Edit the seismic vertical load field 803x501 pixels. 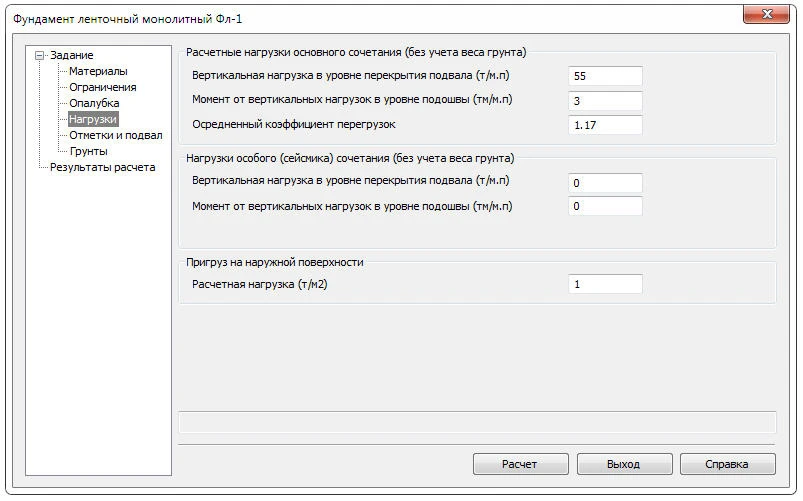604,183
